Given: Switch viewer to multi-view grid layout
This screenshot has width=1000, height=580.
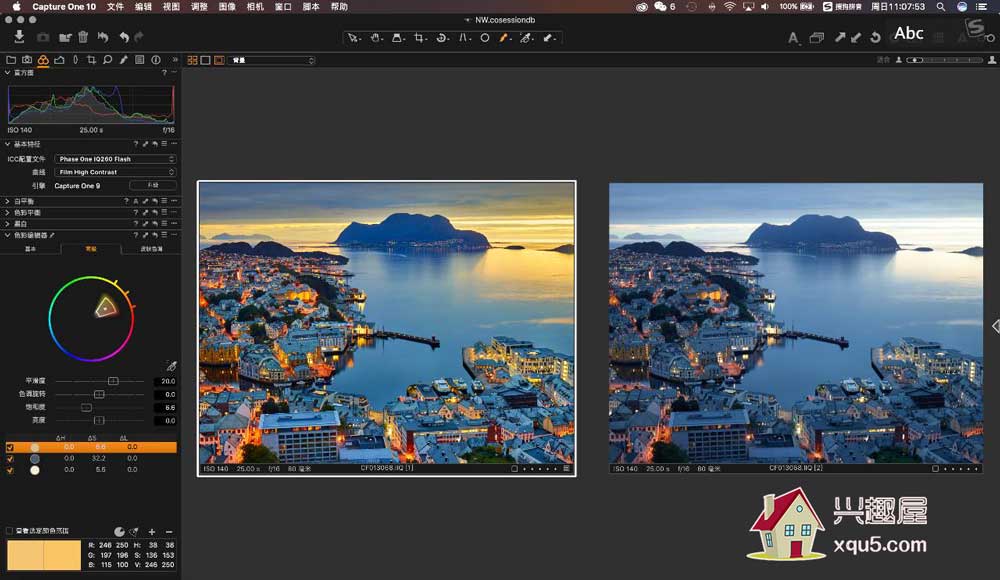Looking at the screenshot, I should 192,60.
